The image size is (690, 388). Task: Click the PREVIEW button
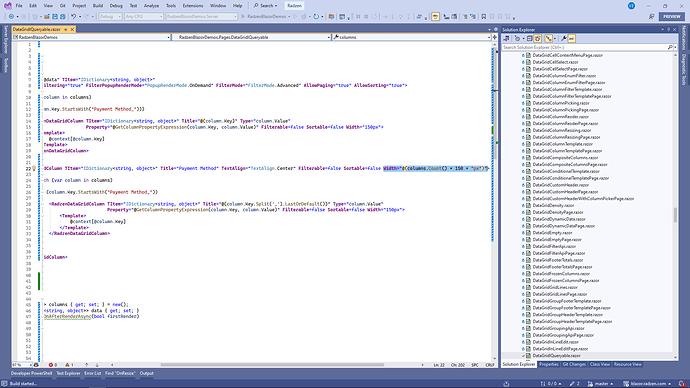pos(672,16)
